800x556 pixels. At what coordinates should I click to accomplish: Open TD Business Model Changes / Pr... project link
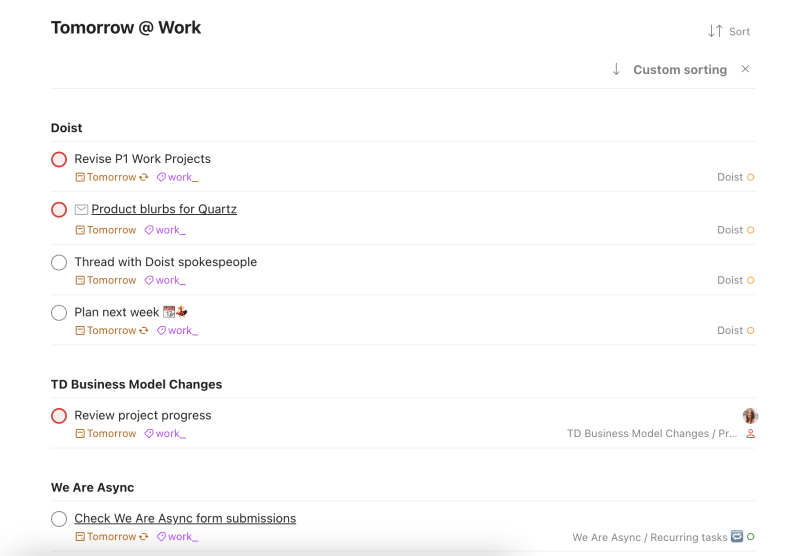tap(652, 434)
